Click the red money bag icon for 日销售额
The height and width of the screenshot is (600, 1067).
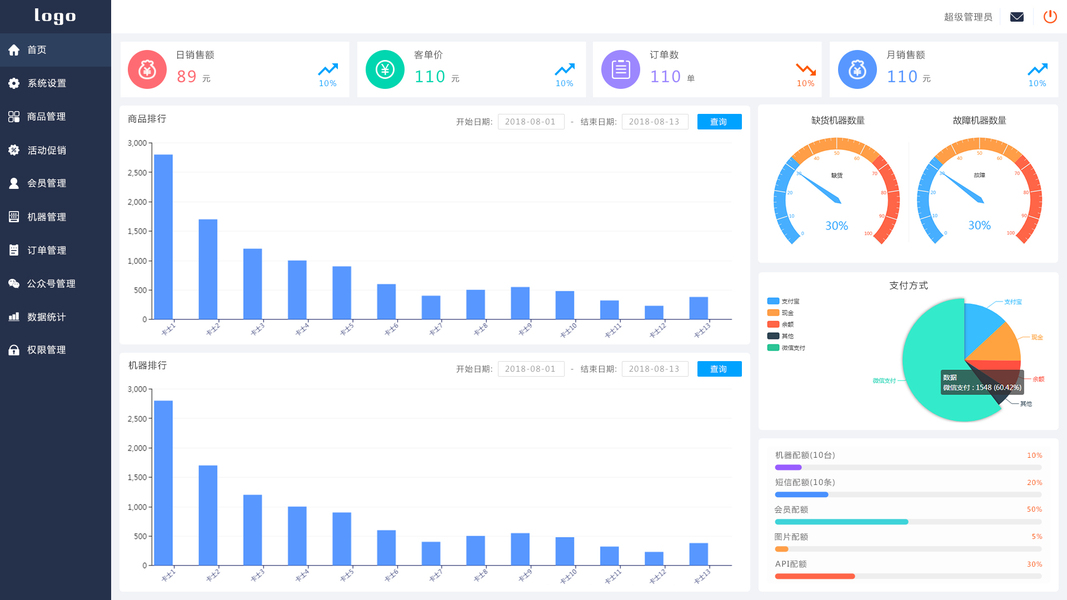[x=147, y=69]
